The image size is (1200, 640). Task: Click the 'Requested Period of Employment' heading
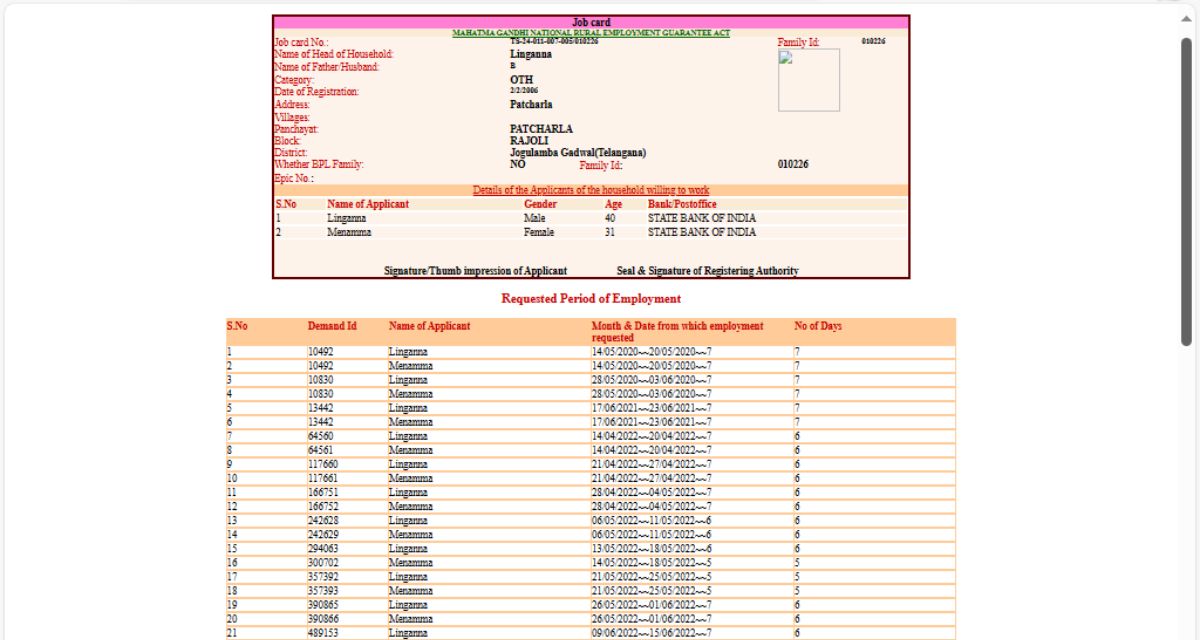tap(591, 299)
